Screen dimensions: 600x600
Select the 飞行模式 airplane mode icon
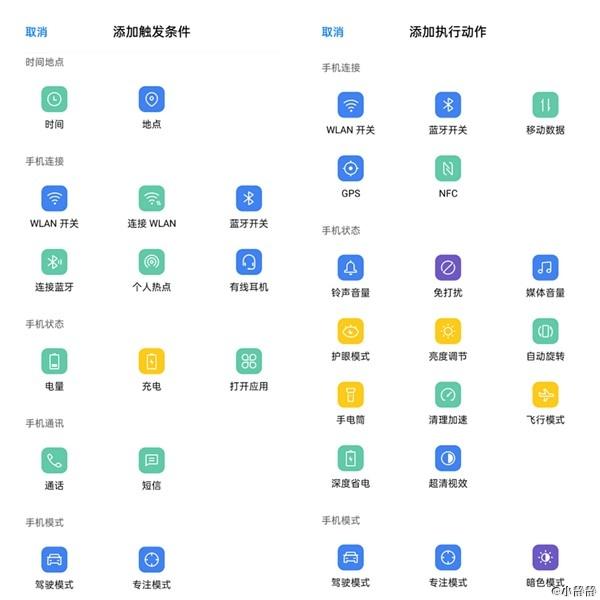click(546, 395)
